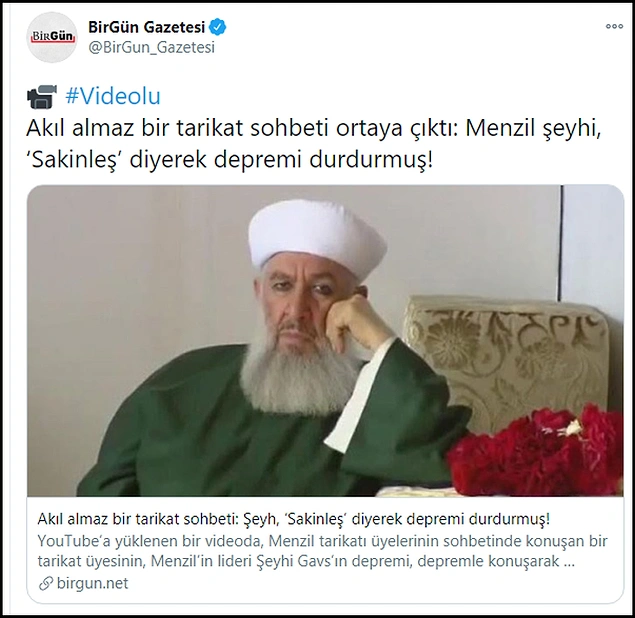Screen dimensions: 635x618
Task: Open the birgun.net domain link
Action: [92, 583]
